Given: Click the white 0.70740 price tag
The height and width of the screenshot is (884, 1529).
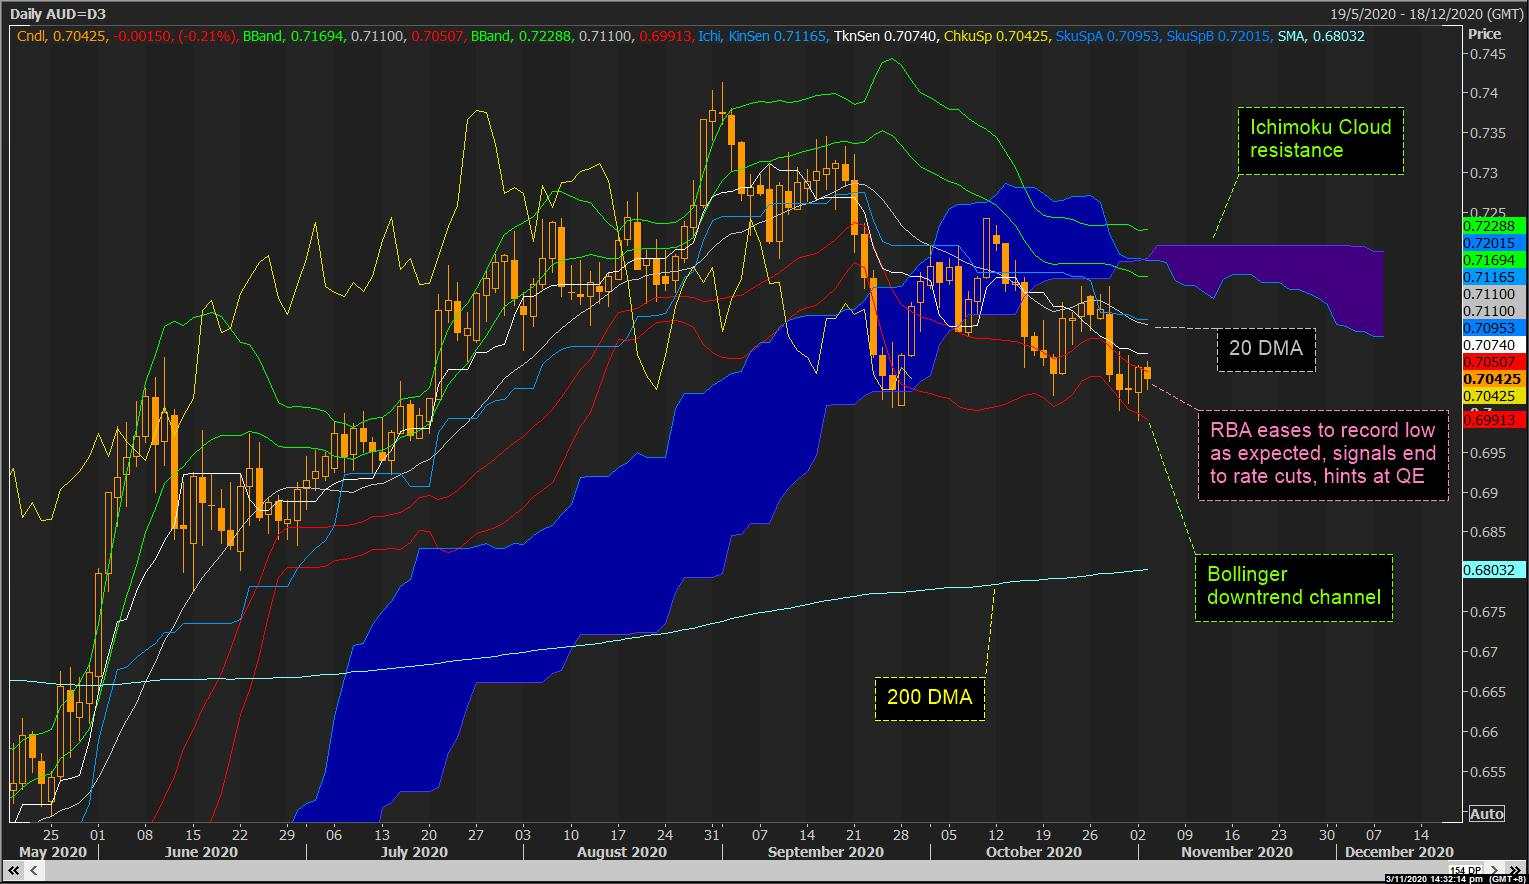Looking at the screenshot, I should [x=1493, y=345].
